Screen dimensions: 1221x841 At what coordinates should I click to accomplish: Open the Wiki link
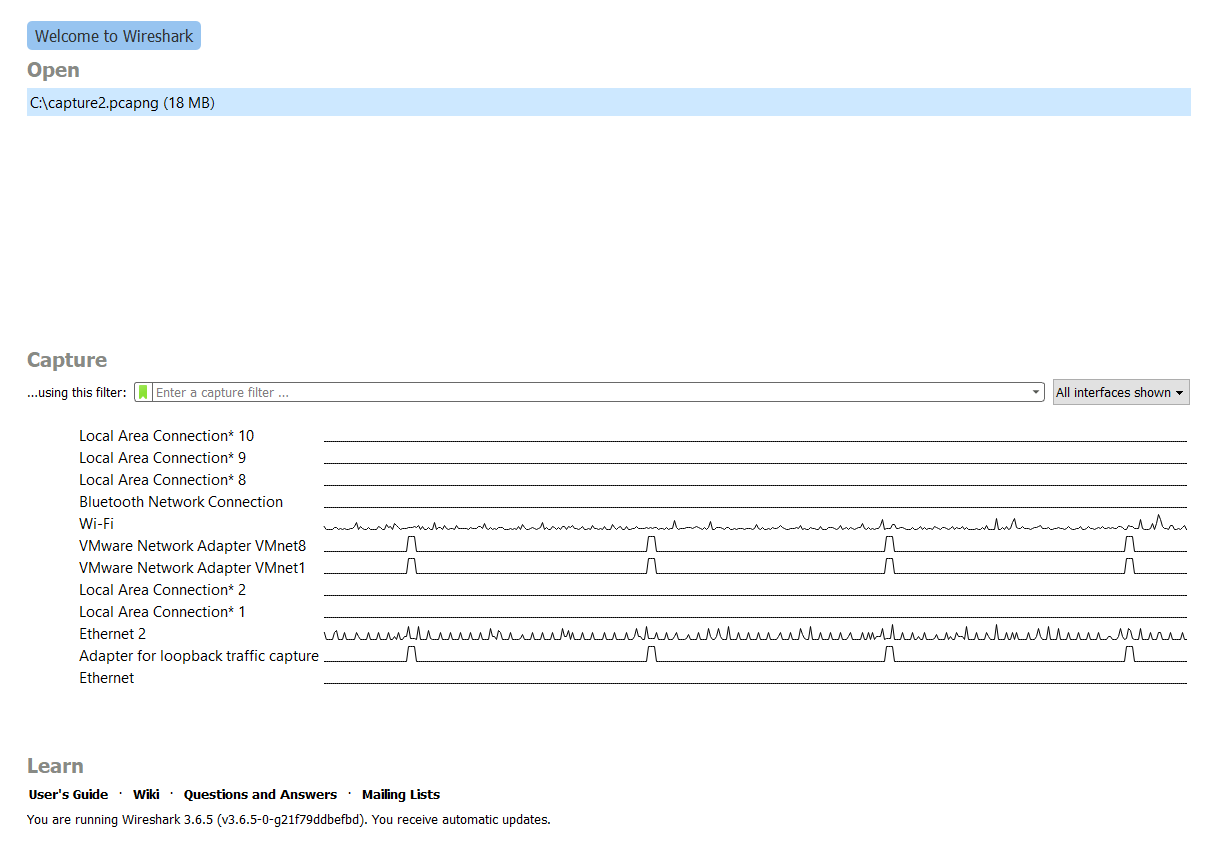pyautogui.click(x=146, y=794)
